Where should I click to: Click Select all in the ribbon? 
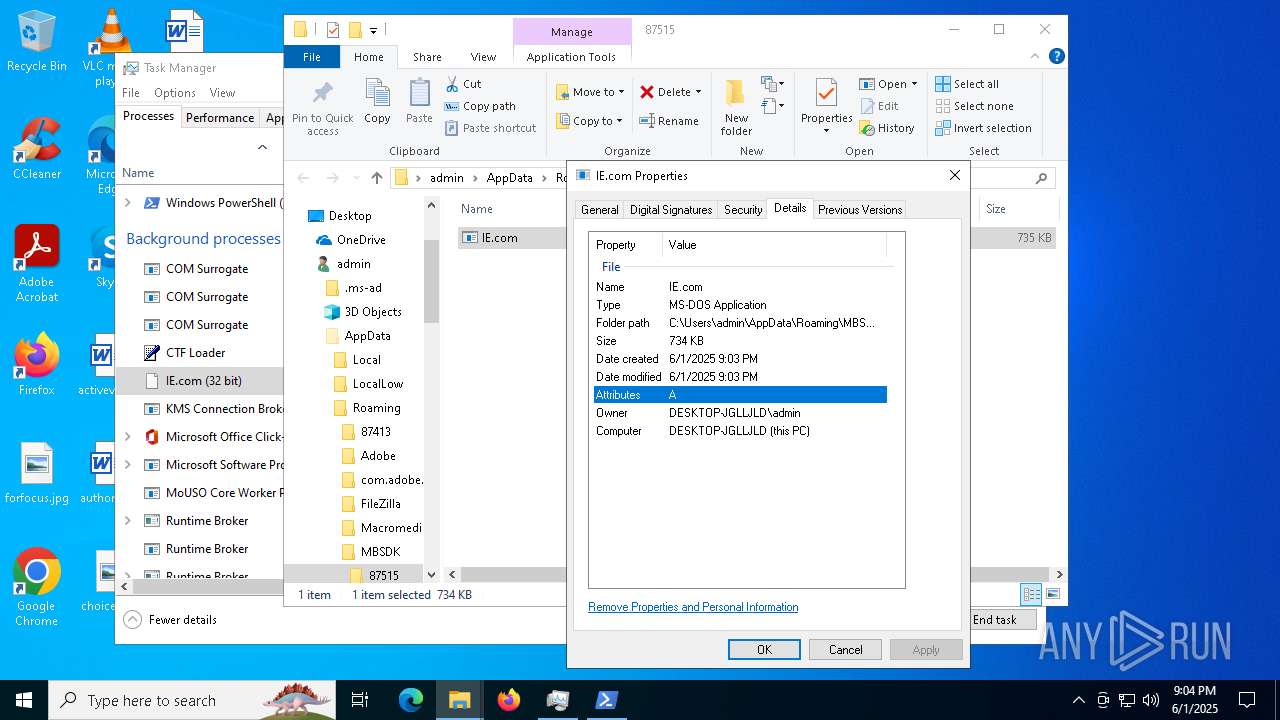[x=967, y=84]
